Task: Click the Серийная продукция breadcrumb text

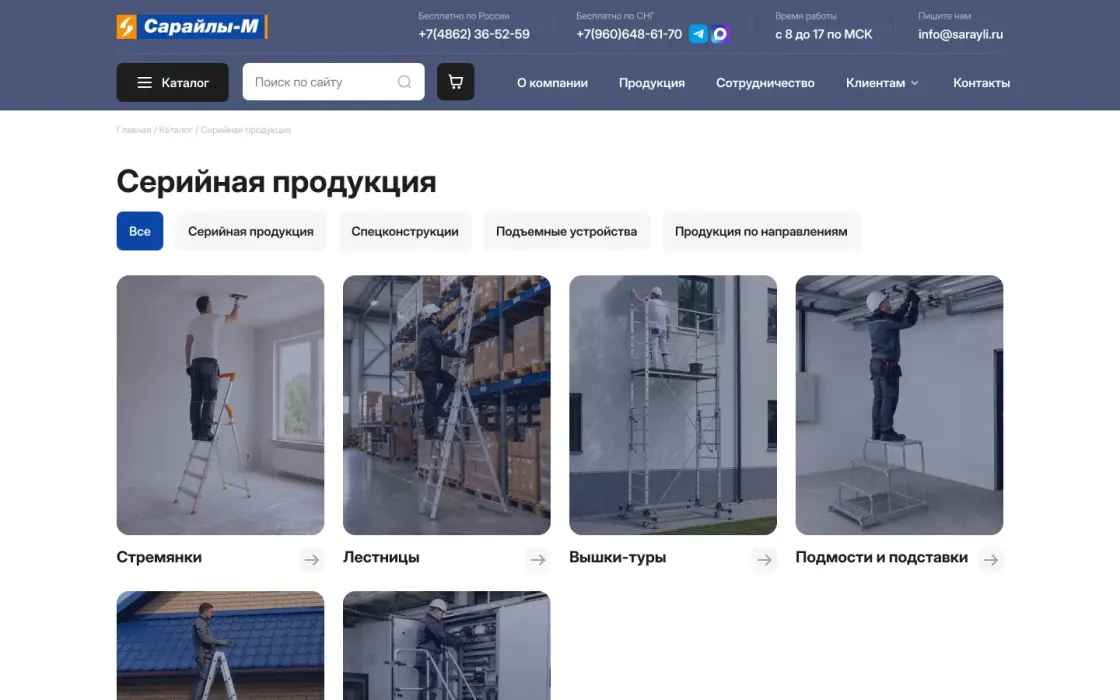Action: (246, 130)
